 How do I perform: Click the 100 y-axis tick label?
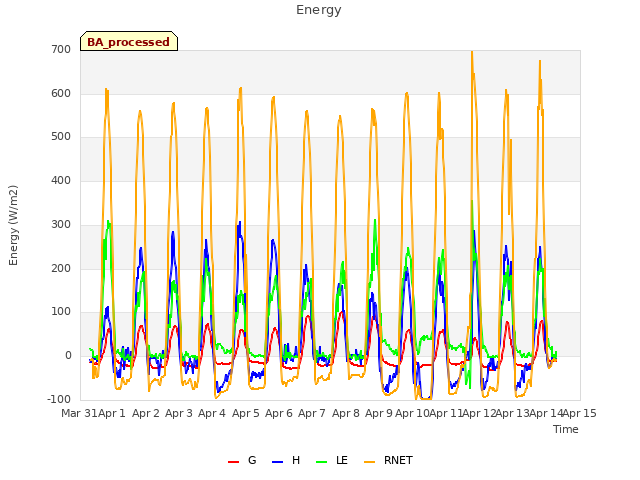click(61, 312)
